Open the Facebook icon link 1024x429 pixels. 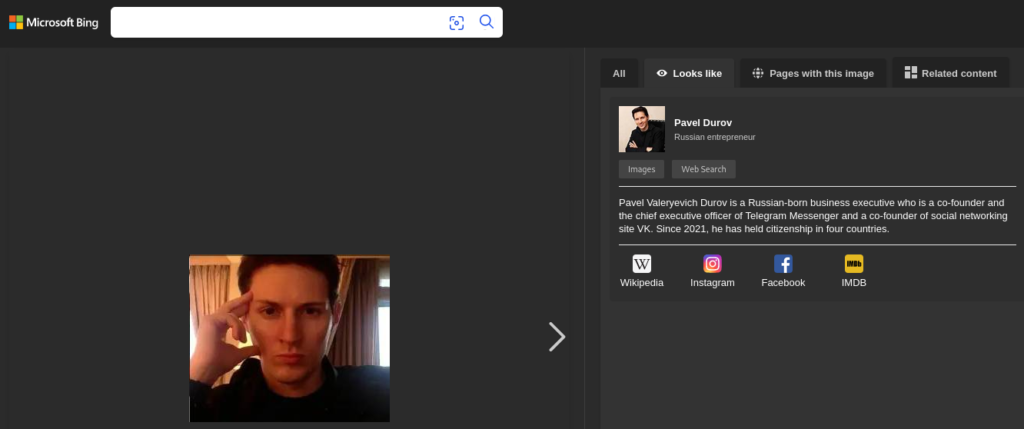coord(783,264)
